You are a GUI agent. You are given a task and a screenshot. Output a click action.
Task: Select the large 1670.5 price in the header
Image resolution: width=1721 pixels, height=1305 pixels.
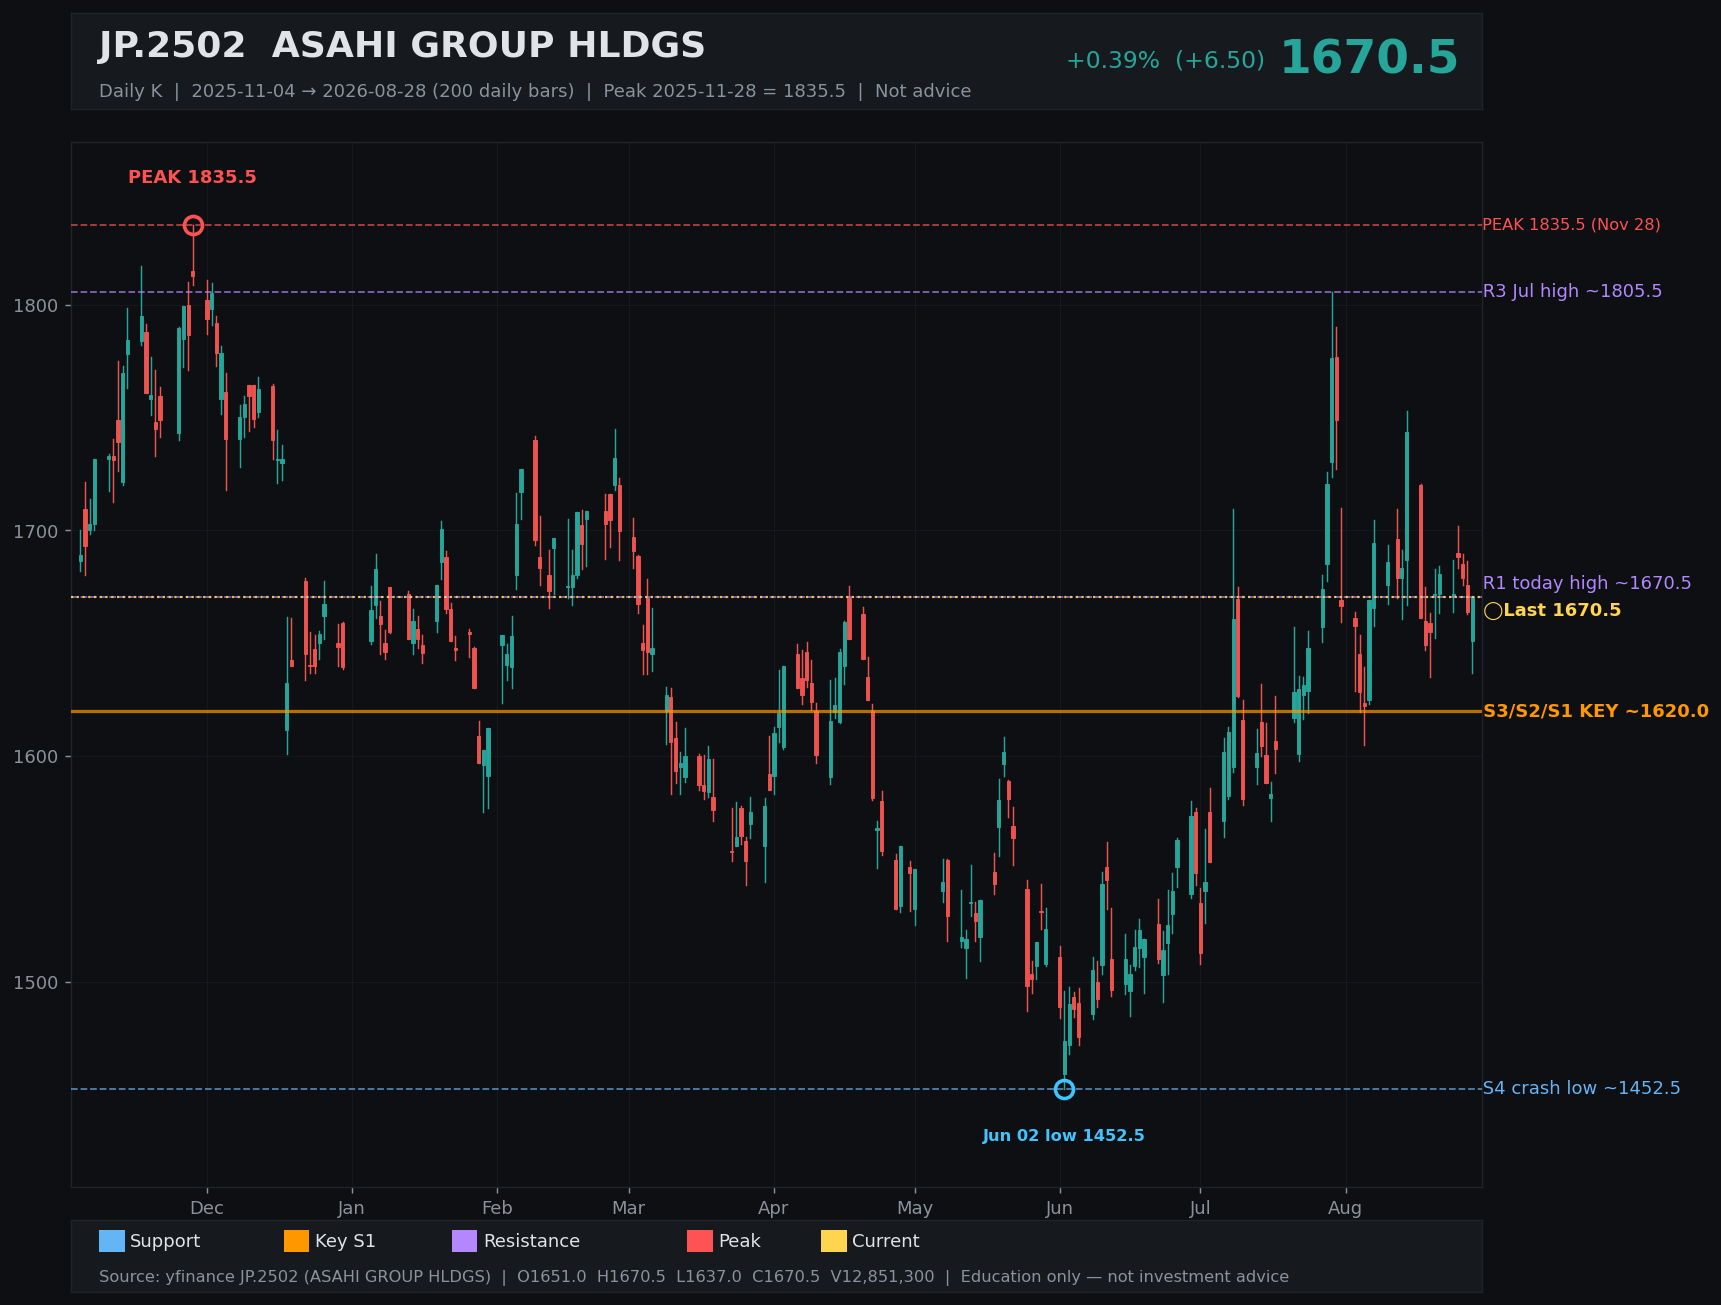tap(1369, 58)
